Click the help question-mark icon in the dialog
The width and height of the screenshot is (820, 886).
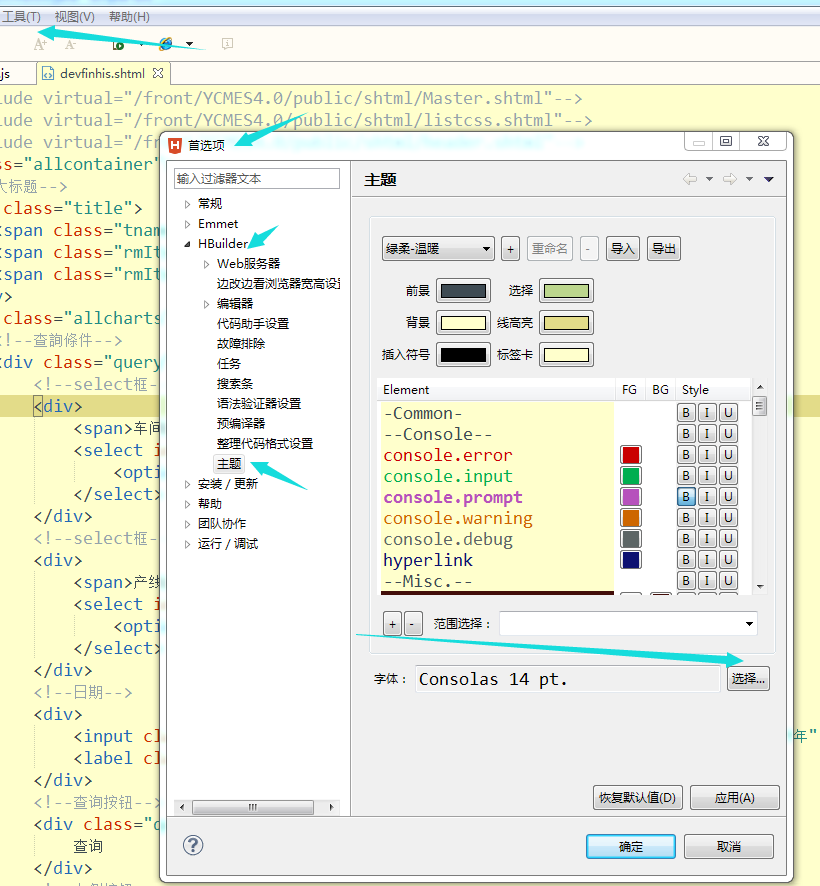click(x=193, y=845)
